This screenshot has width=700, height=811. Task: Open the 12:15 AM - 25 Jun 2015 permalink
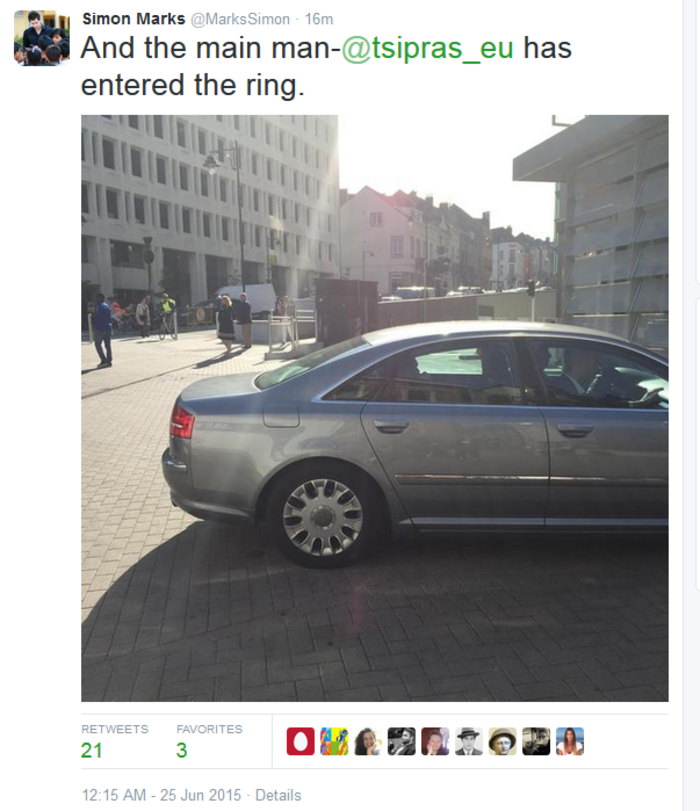[161, 795]
